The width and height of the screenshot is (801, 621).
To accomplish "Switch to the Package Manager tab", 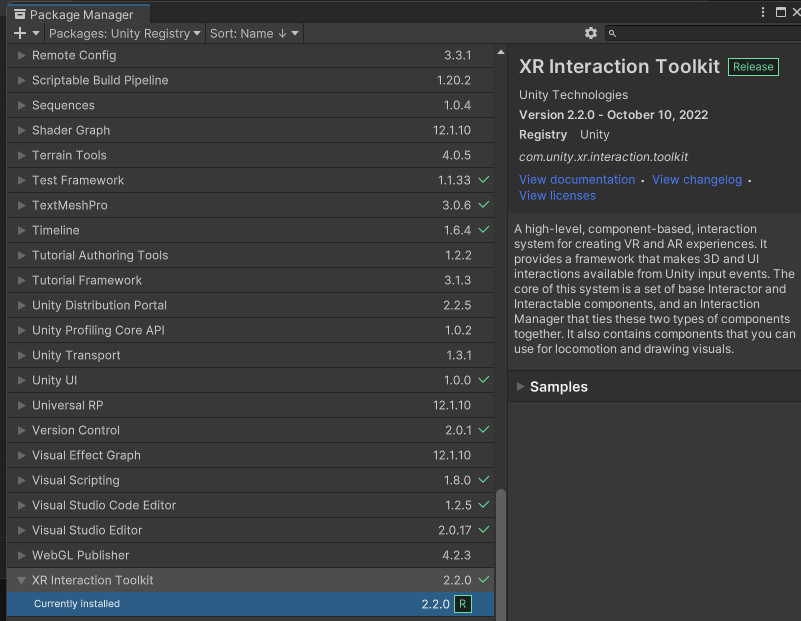I will pos(77,14).
